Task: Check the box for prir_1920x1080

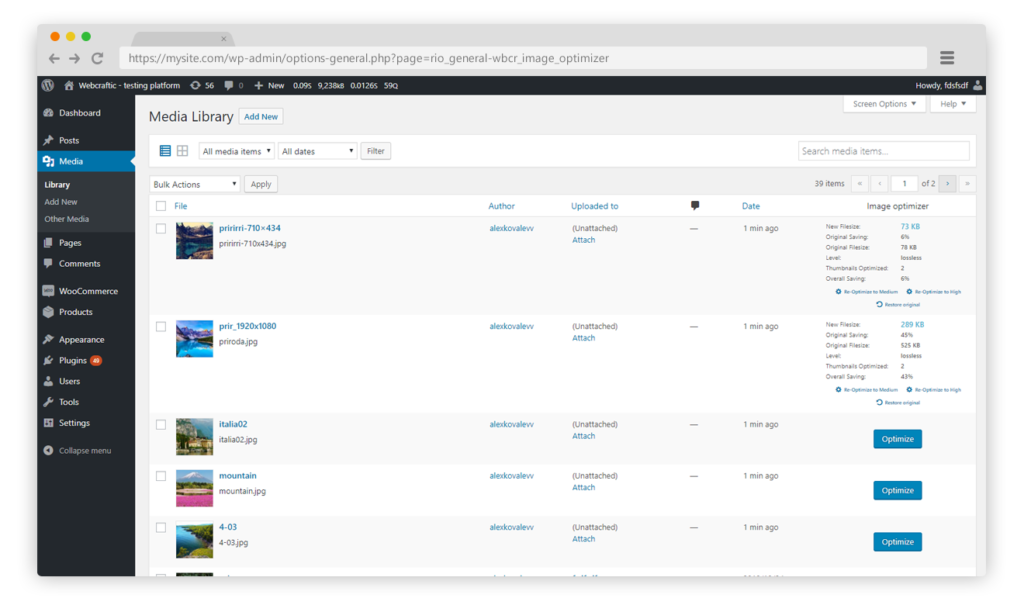Action: tap(161, 327)
